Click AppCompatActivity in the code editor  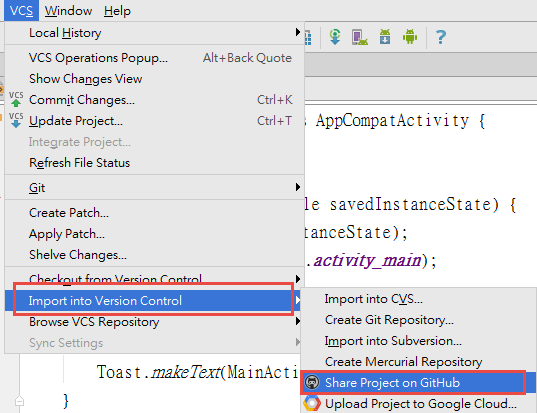click(x=392, y=121)
